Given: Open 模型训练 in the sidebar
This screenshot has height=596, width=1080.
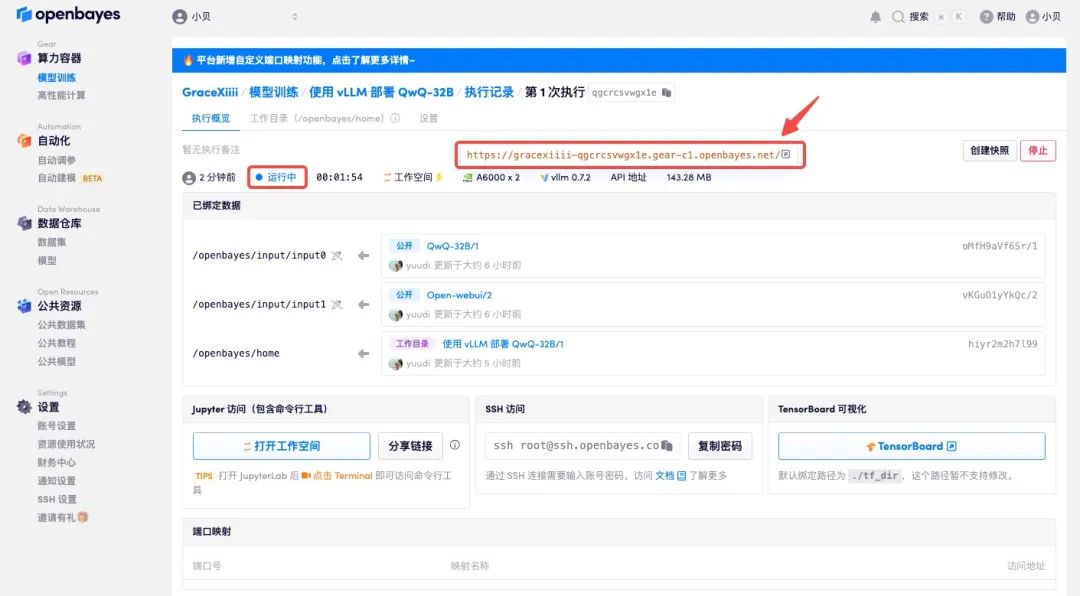Looking at the screenshot, I should [x=56, y=78].
